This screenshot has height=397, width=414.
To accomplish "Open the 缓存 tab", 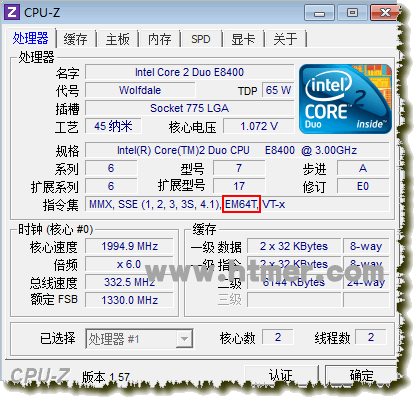I will pos(76,39).
